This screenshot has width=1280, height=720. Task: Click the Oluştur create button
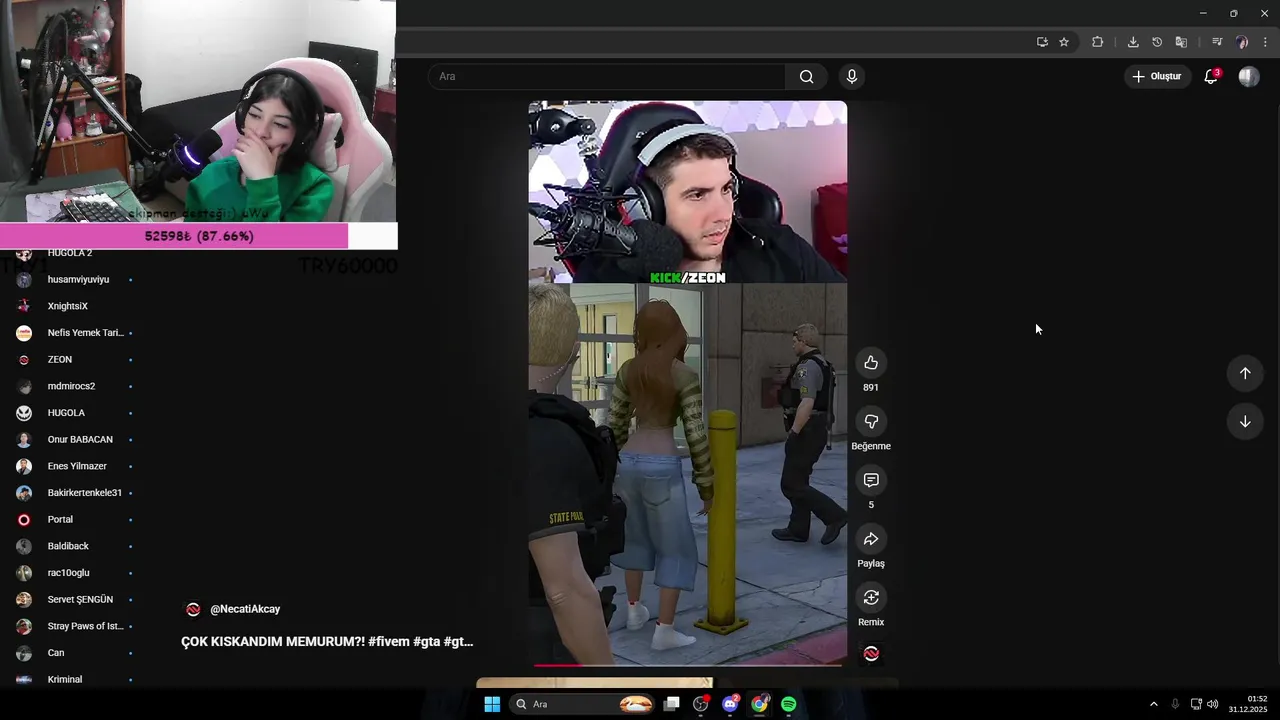click(1157, 77)
